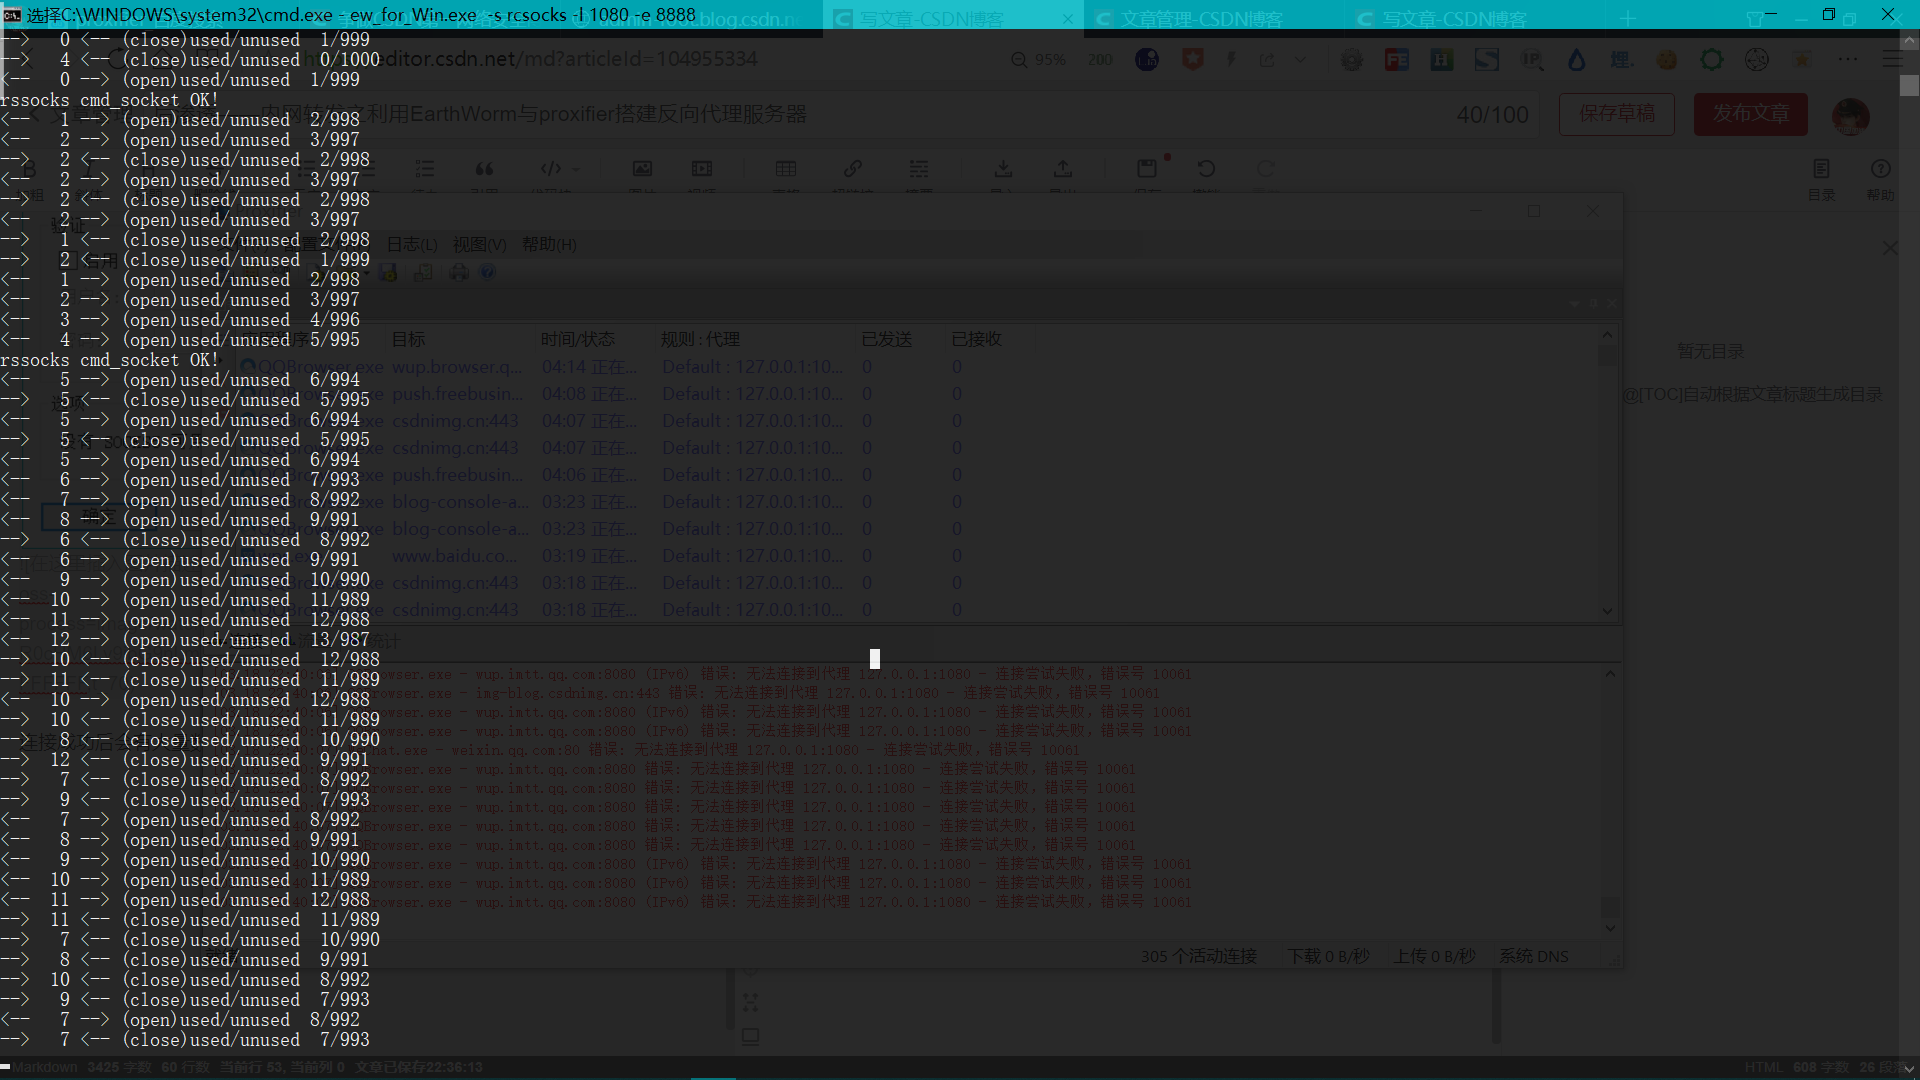This screenshot has width=1920, height=1080.
Task: Click the IP lookup extension icon
Action: tap(1532, 60)
